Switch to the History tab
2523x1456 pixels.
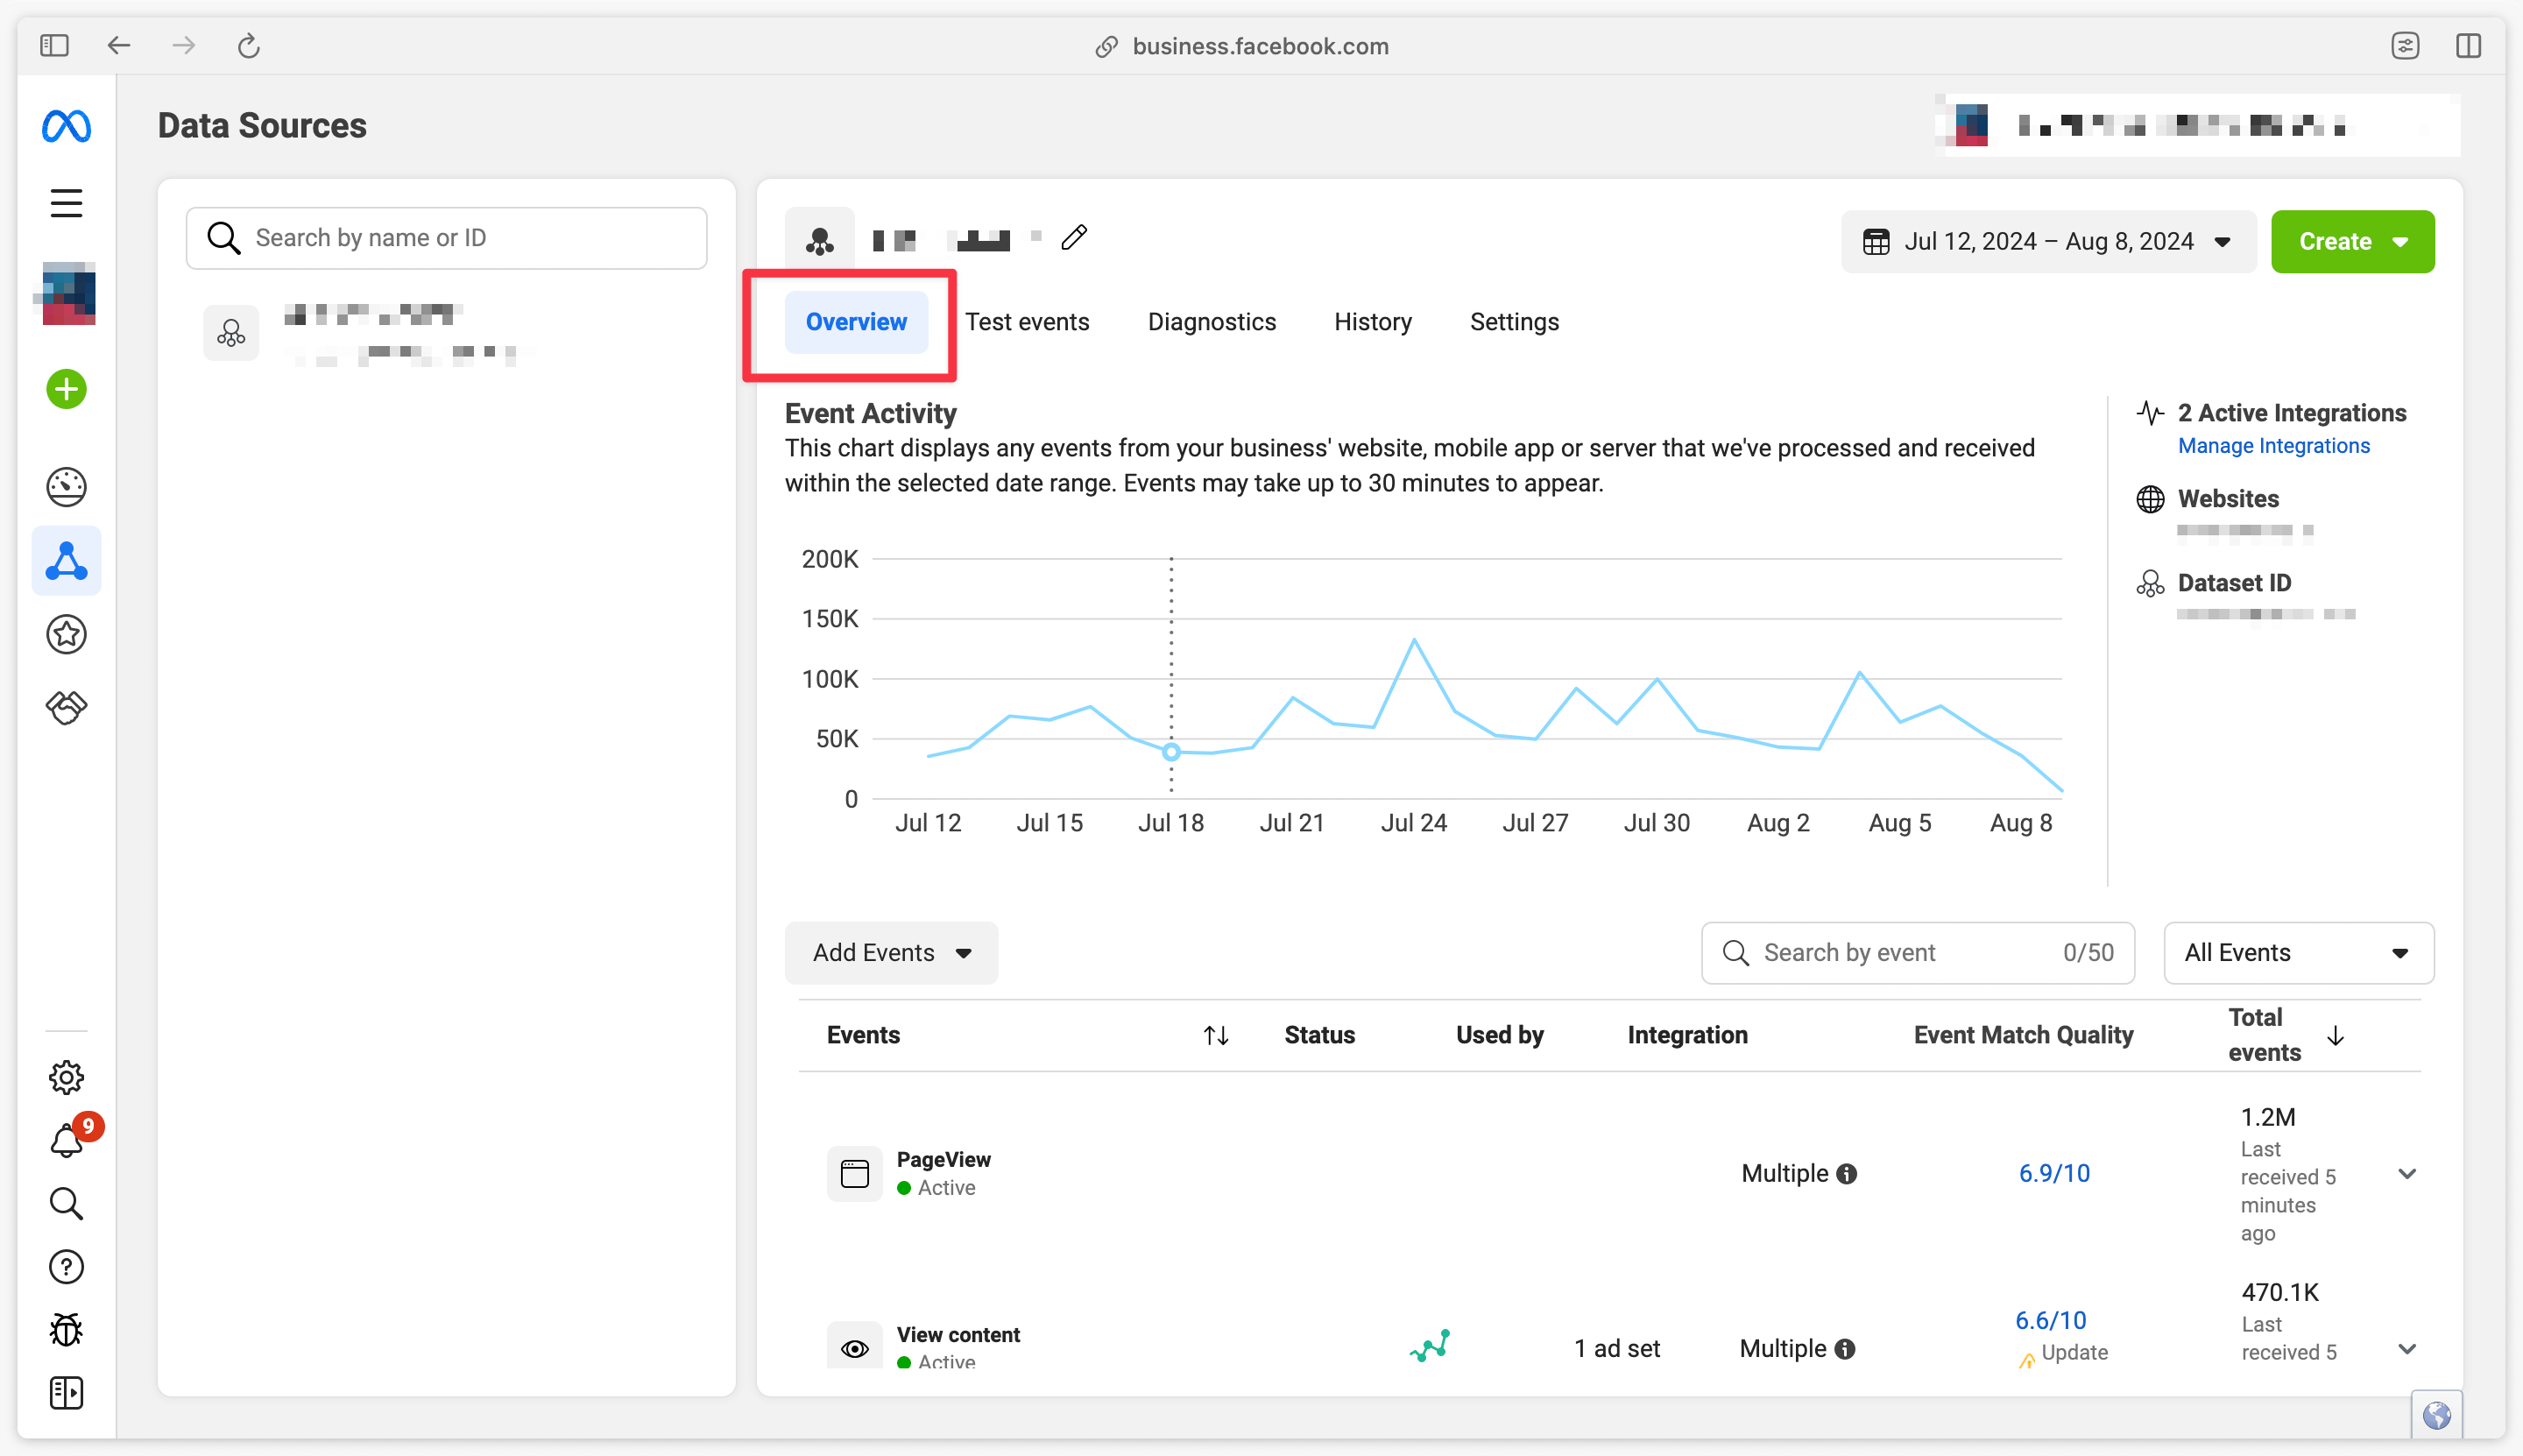(1372, 322)
